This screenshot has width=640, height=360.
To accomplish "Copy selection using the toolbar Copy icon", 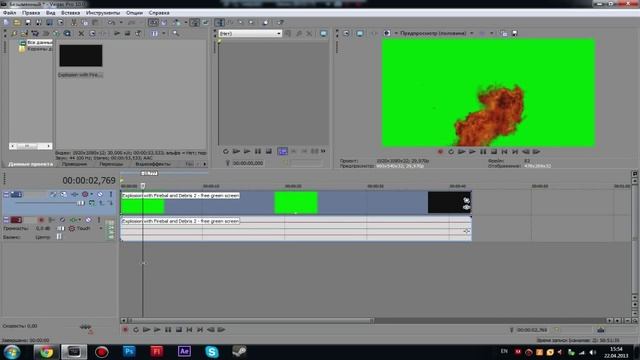I will point(84,22).
